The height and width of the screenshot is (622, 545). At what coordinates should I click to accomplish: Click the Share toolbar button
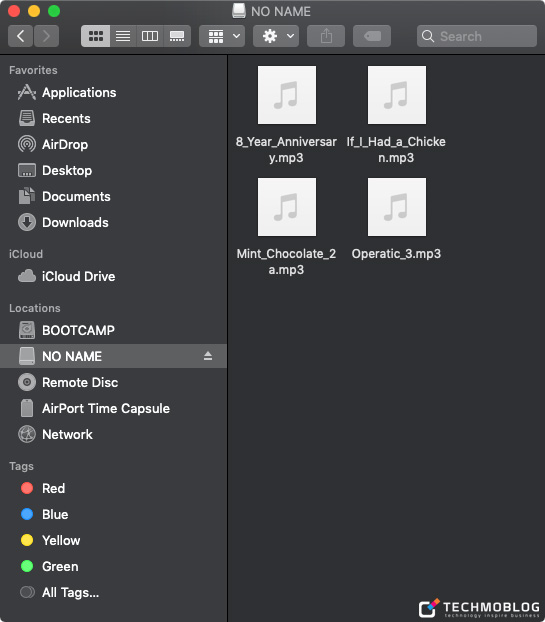tap(326, 36)
